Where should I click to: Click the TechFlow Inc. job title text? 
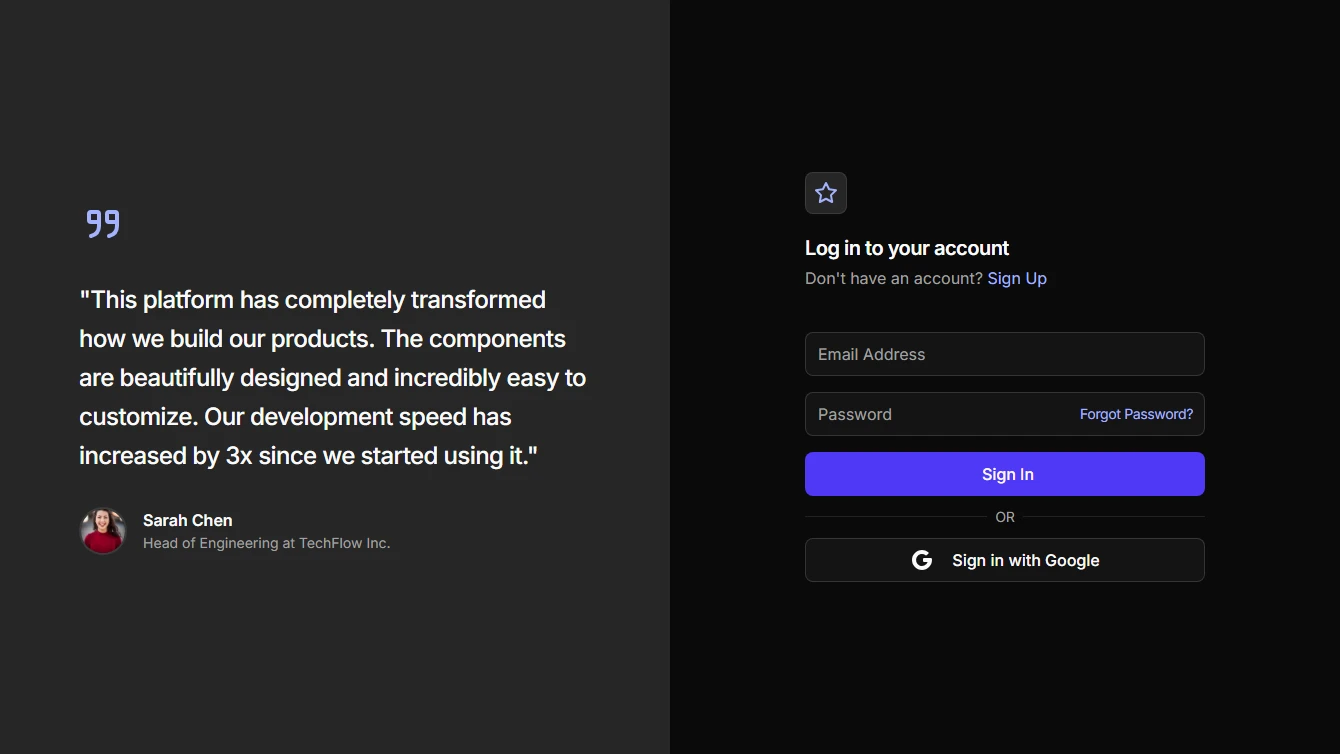[x=267, y=542]
